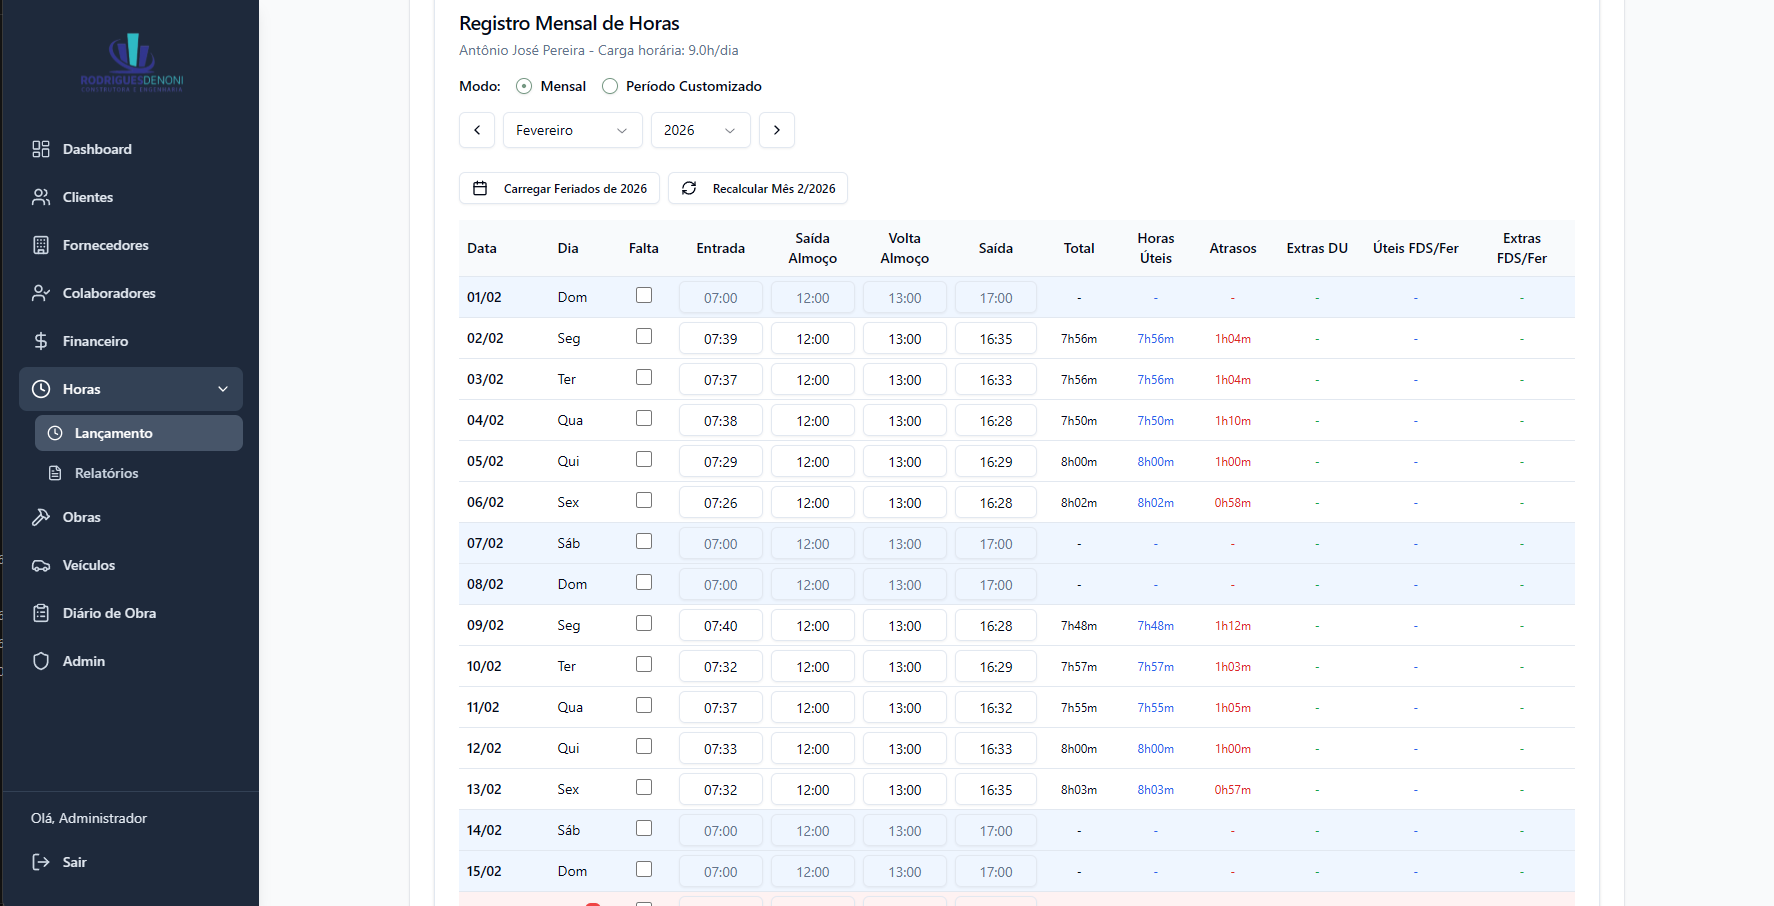Go to previous month with left arrow

click(x=477, y=130)
